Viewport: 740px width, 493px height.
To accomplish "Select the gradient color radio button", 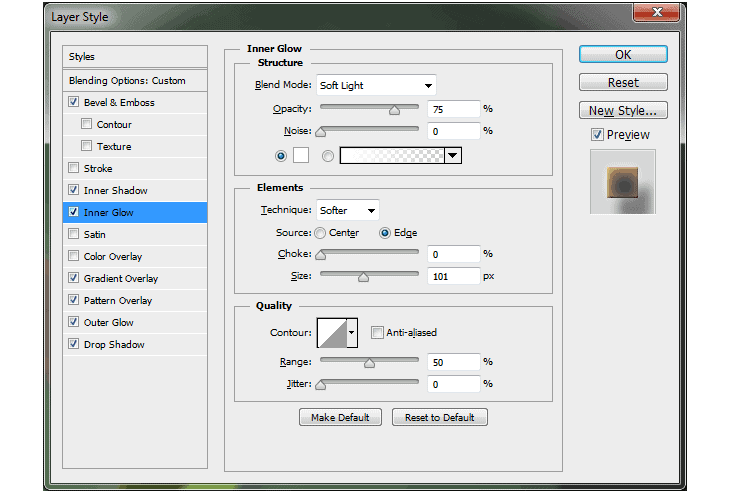I will tap(328, 155).
